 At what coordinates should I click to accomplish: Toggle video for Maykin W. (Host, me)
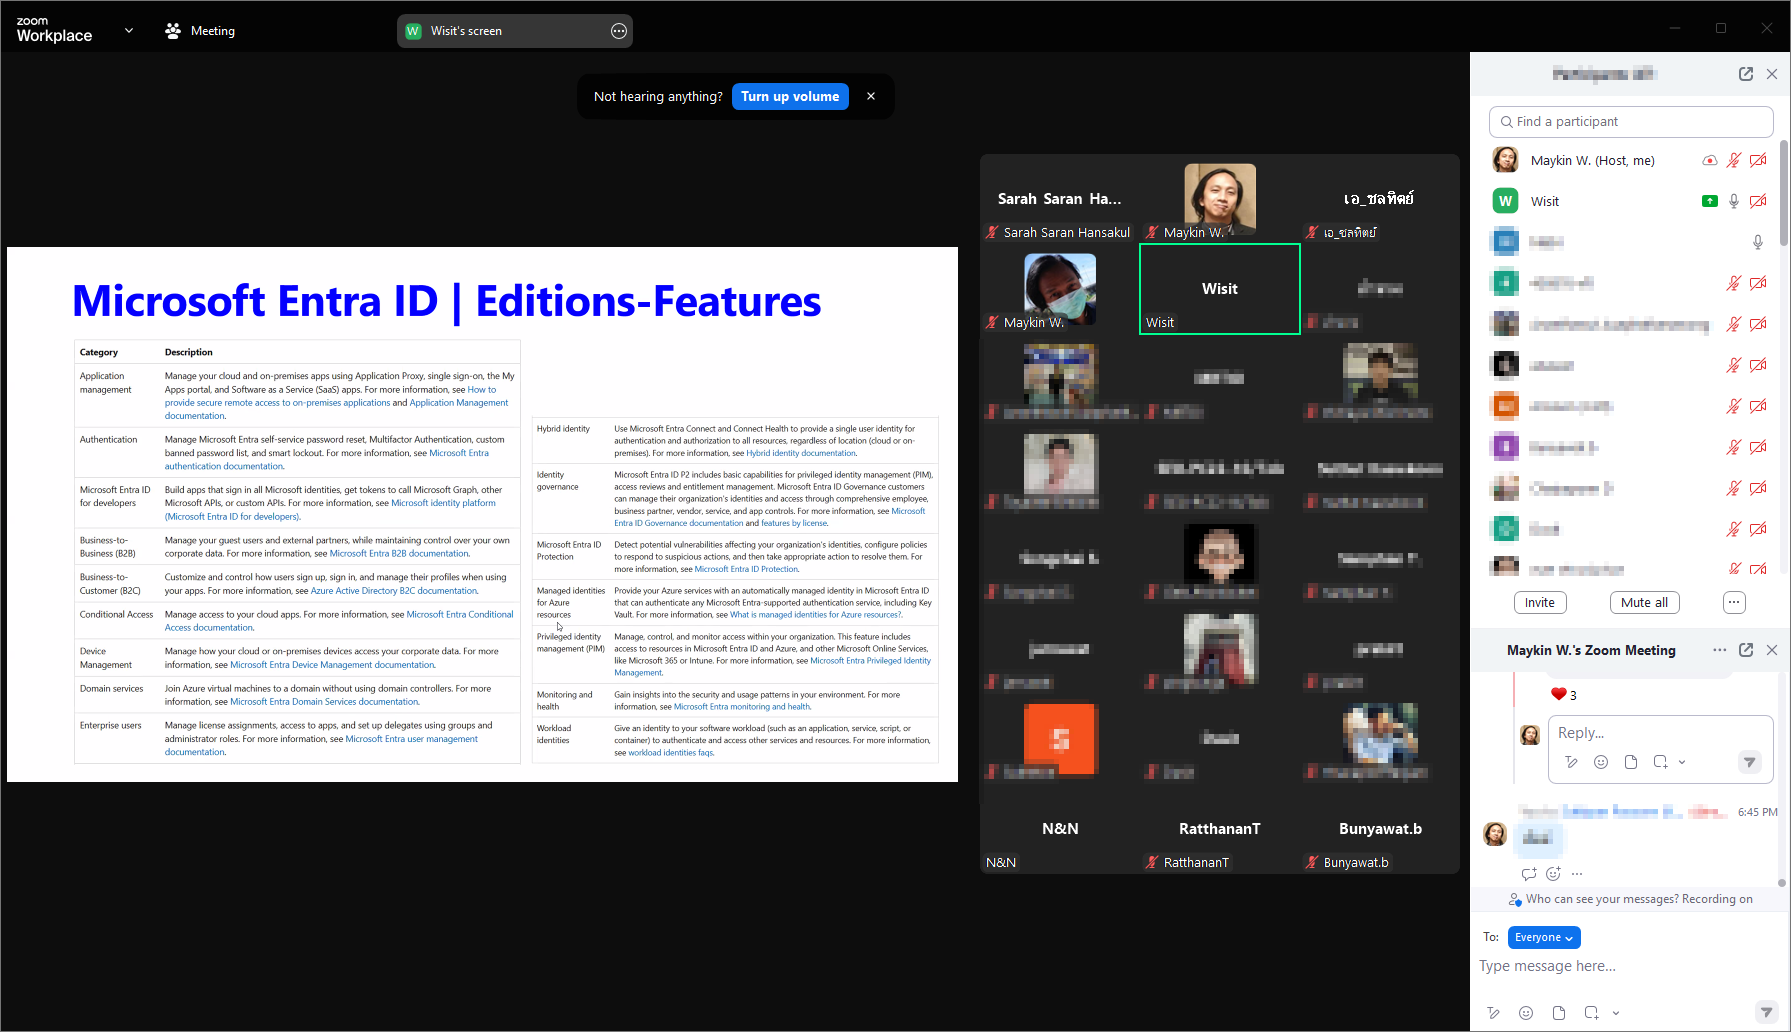click(x=1758, y=160)
